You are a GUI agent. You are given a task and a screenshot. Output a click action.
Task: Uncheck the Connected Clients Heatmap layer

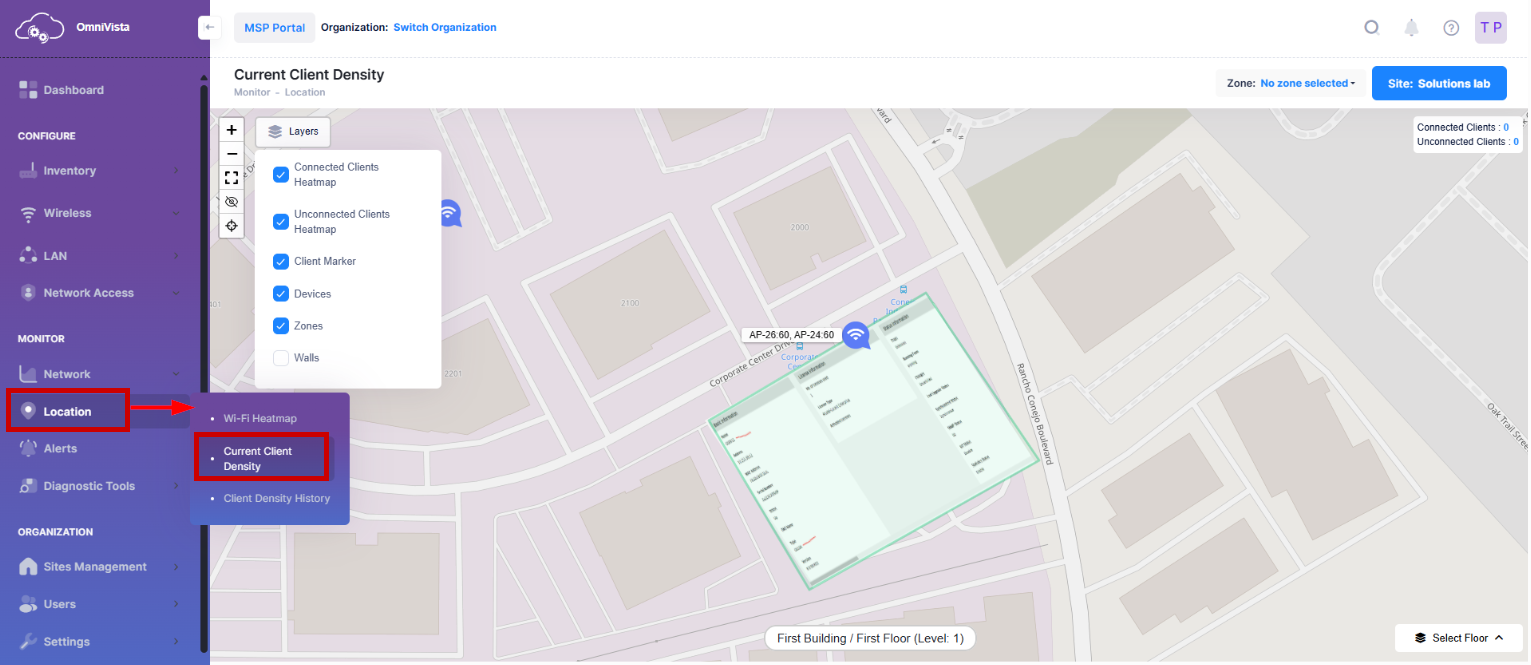tap(281, 174)
